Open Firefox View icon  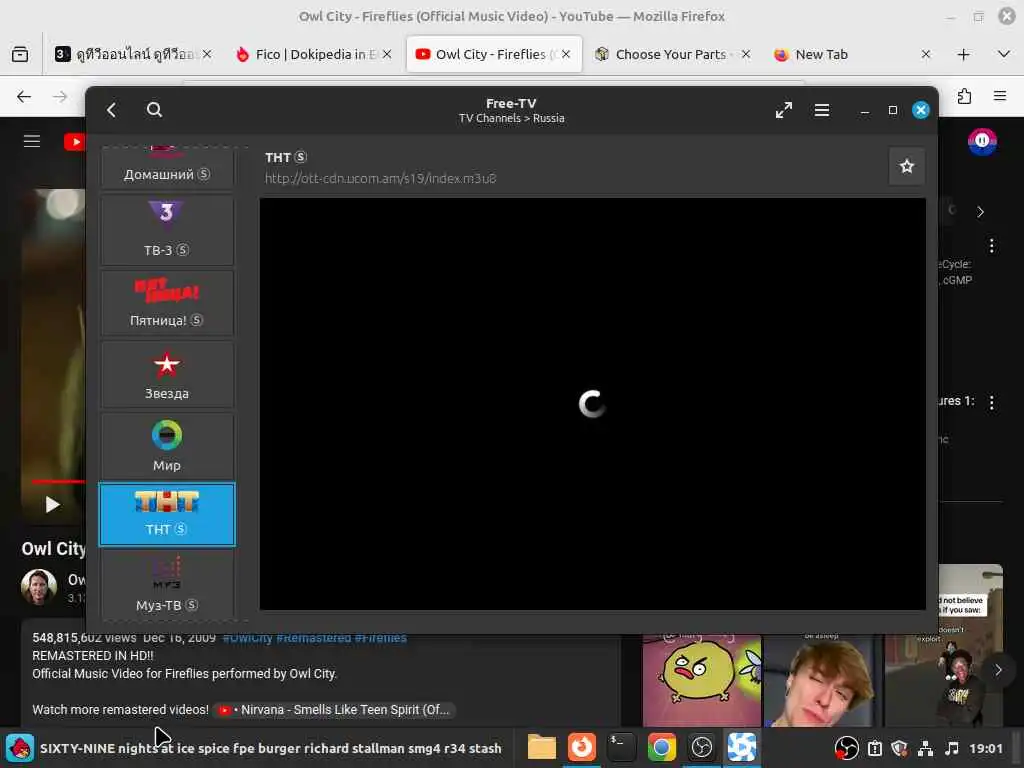tap(20, 54)
